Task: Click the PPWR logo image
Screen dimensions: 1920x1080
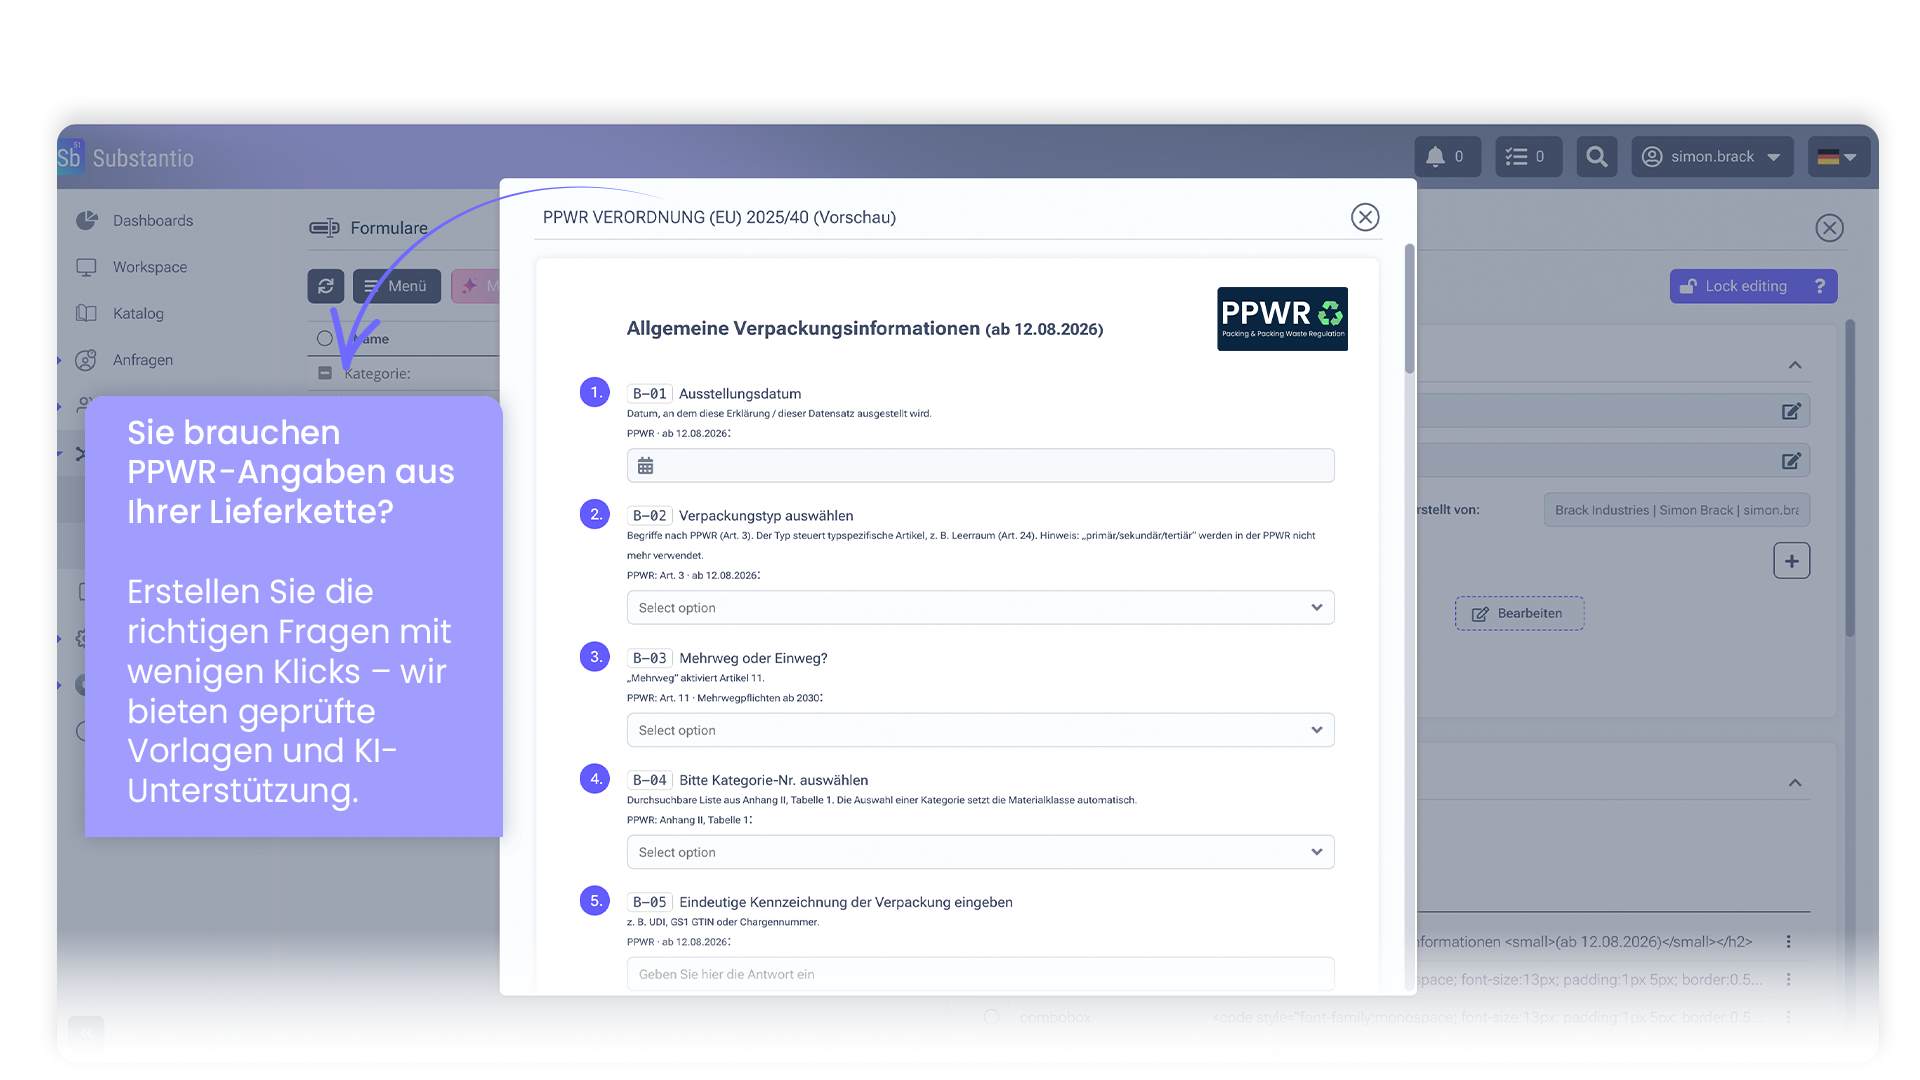Action: point(1282,319)
